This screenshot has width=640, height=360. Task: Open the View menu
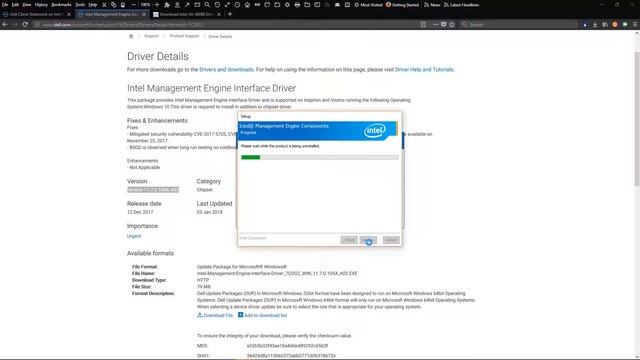27,5
